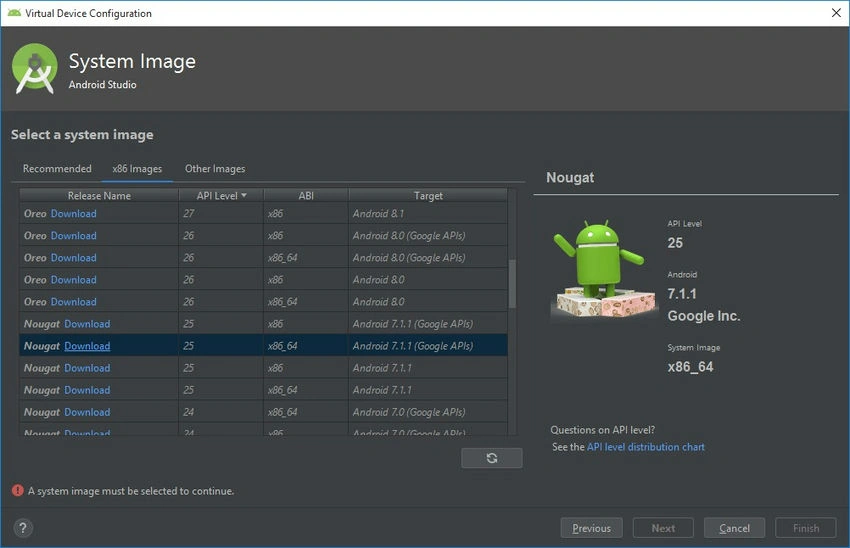Click the Release Name column header
The width and height of the screenshot is (850, 548).
tap(99, 196)
